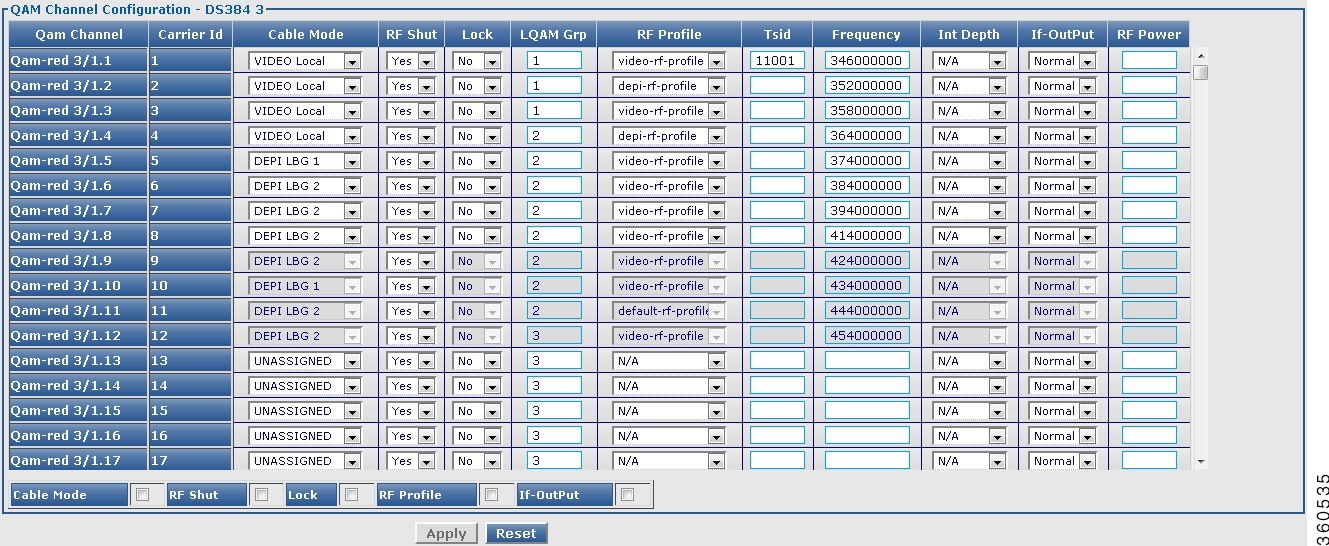The image size is (1329, 546).
Task: Open RF Profile dropdown for Qam-red 3/1.8
Action: [669, 236]
